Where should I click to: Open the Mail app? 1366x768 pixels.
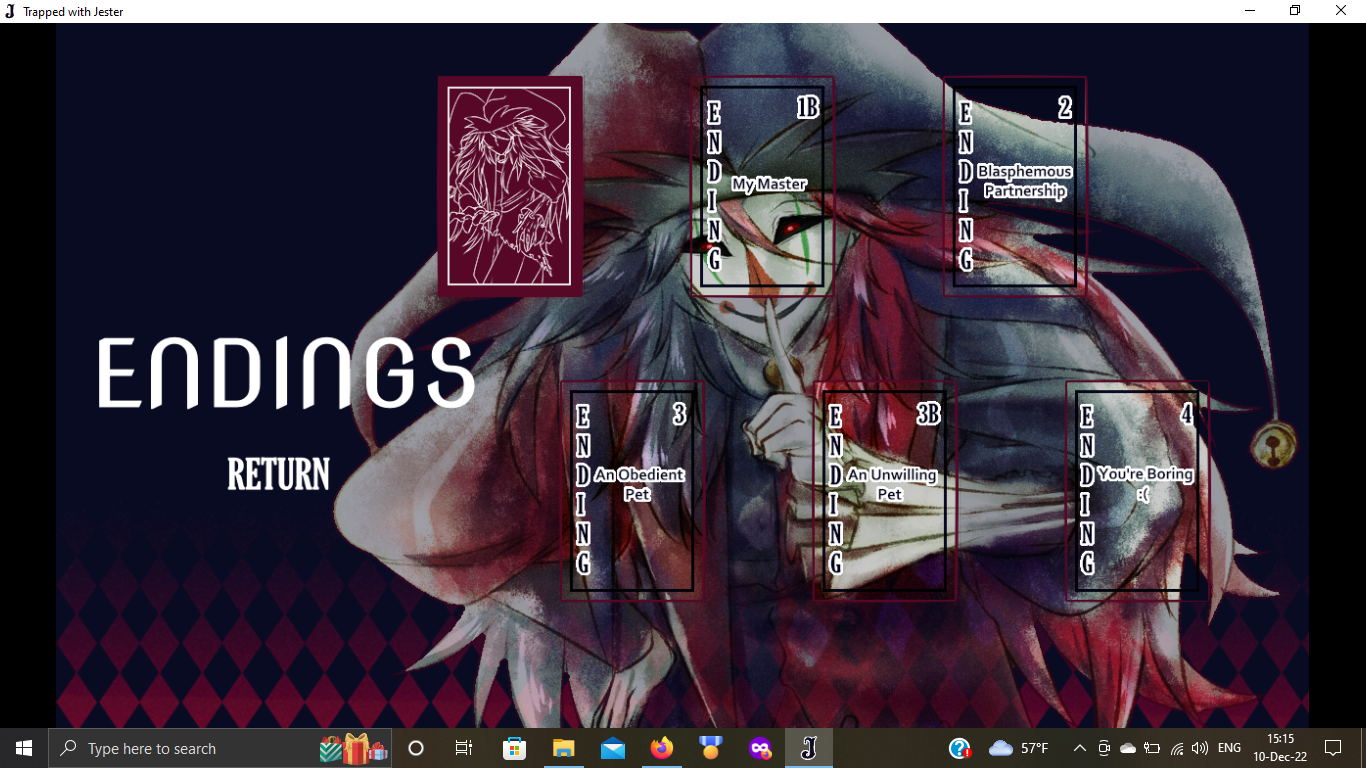click(x=613, y=748)
